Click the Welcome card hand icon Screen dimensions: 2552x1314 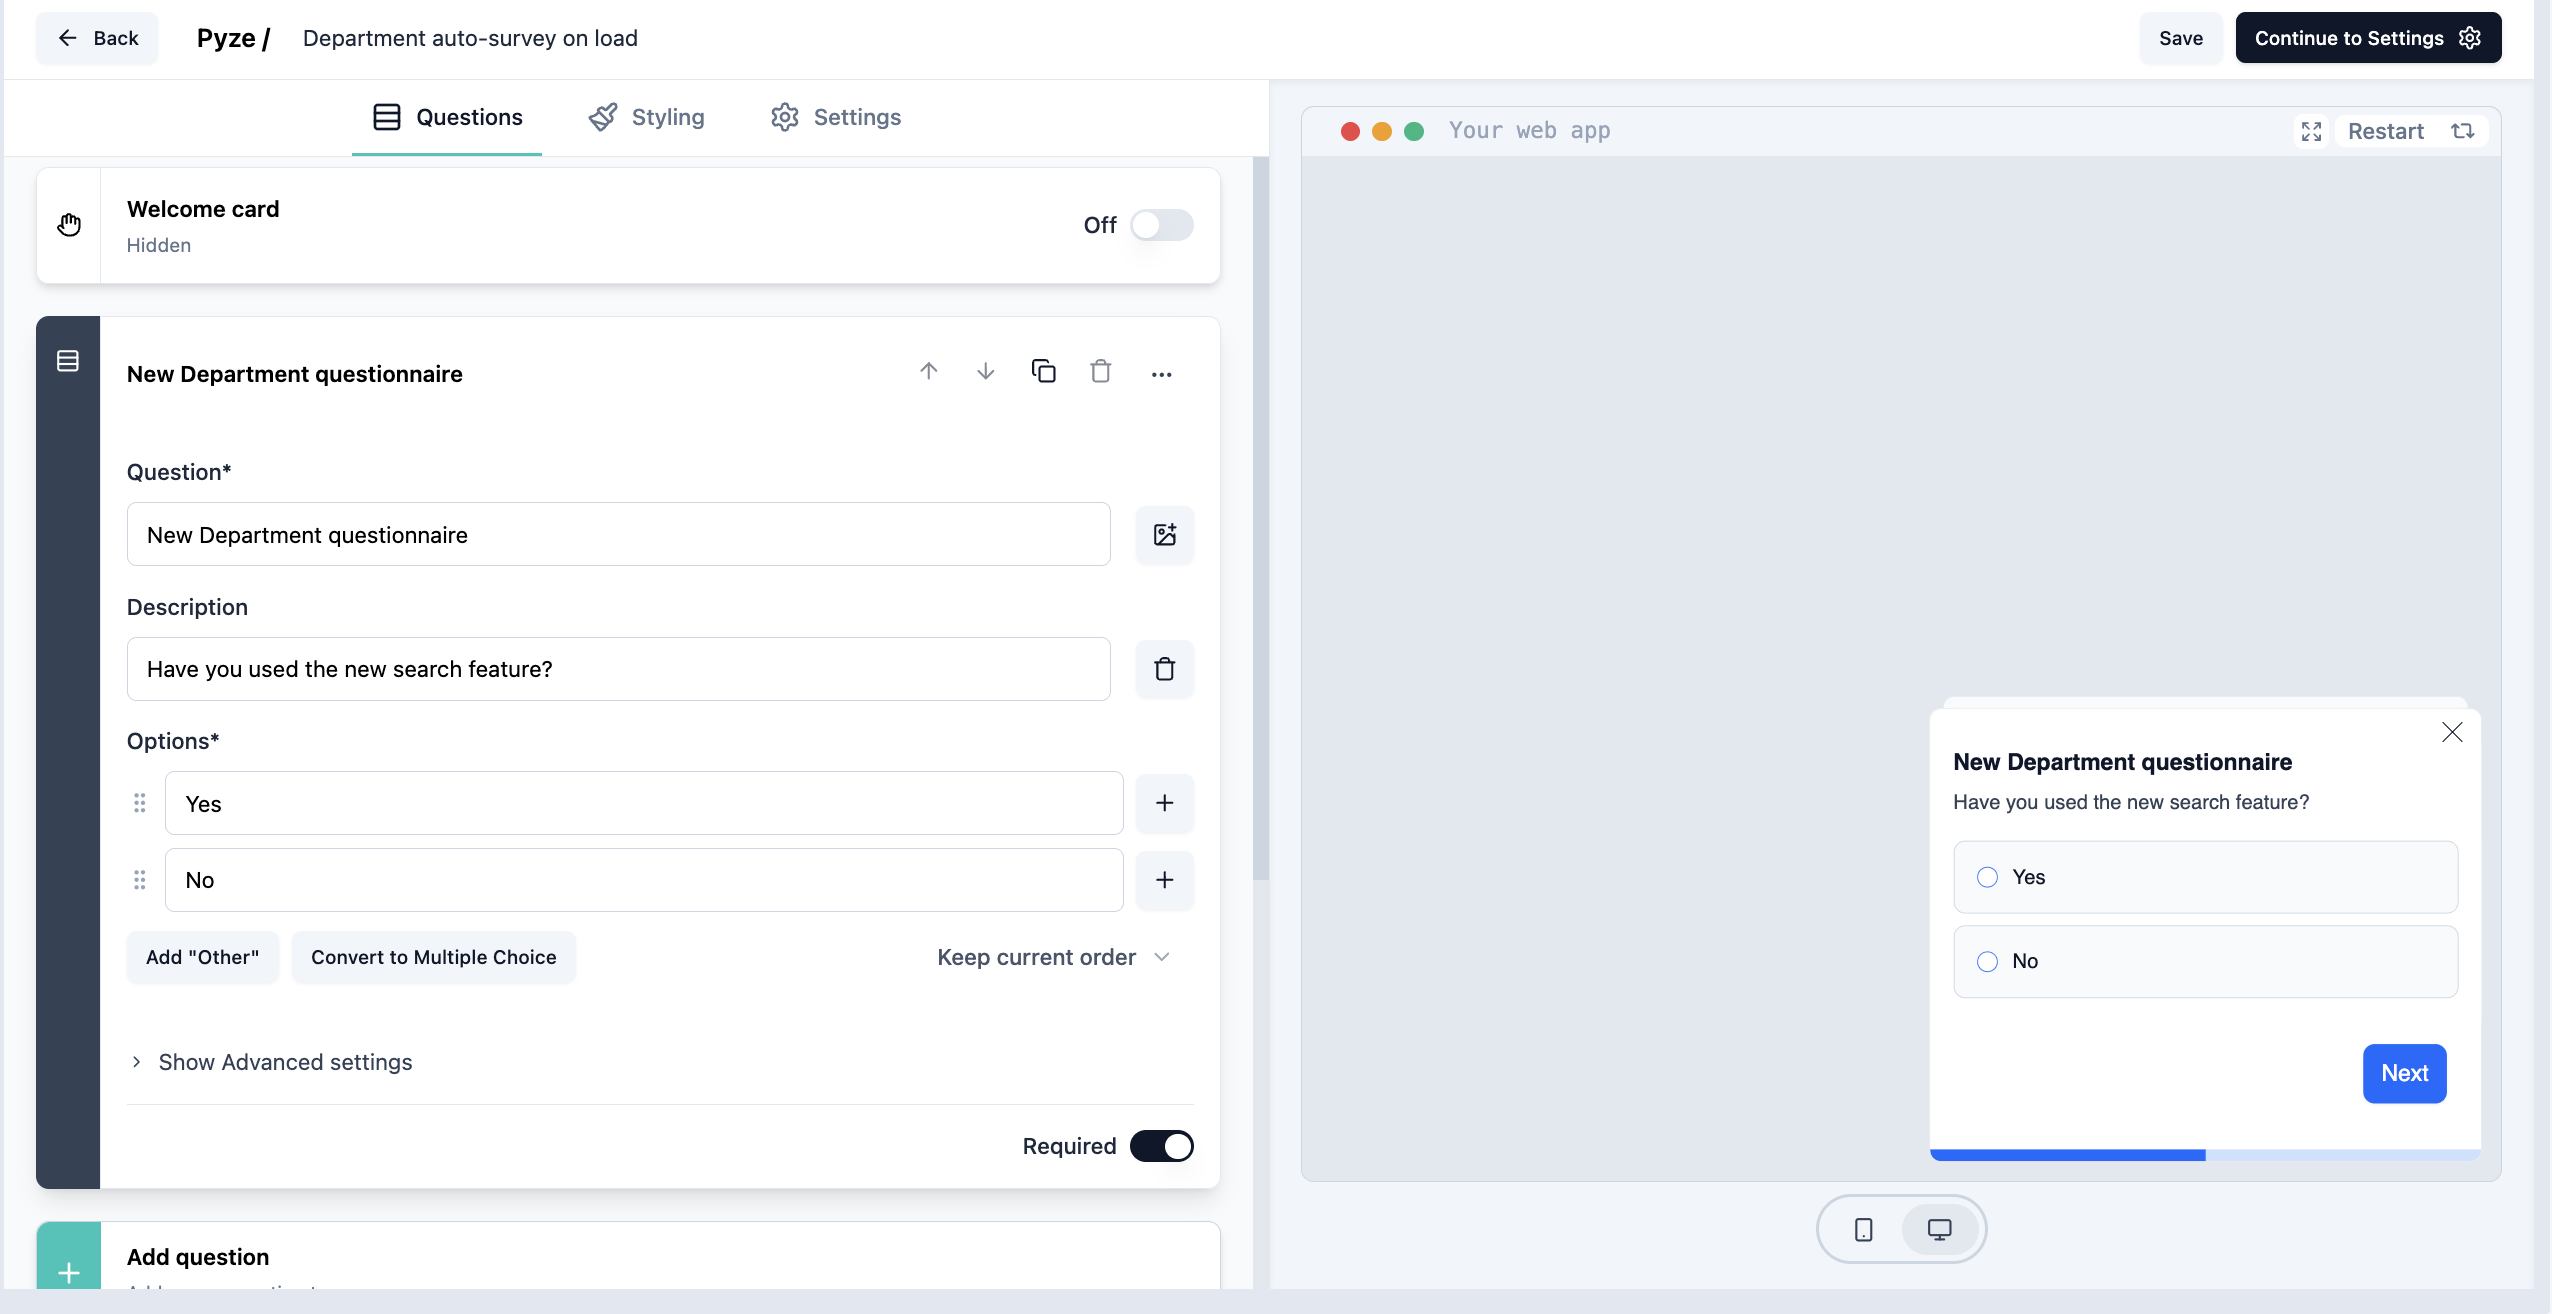pyautogui.click(x=69, y=225)
